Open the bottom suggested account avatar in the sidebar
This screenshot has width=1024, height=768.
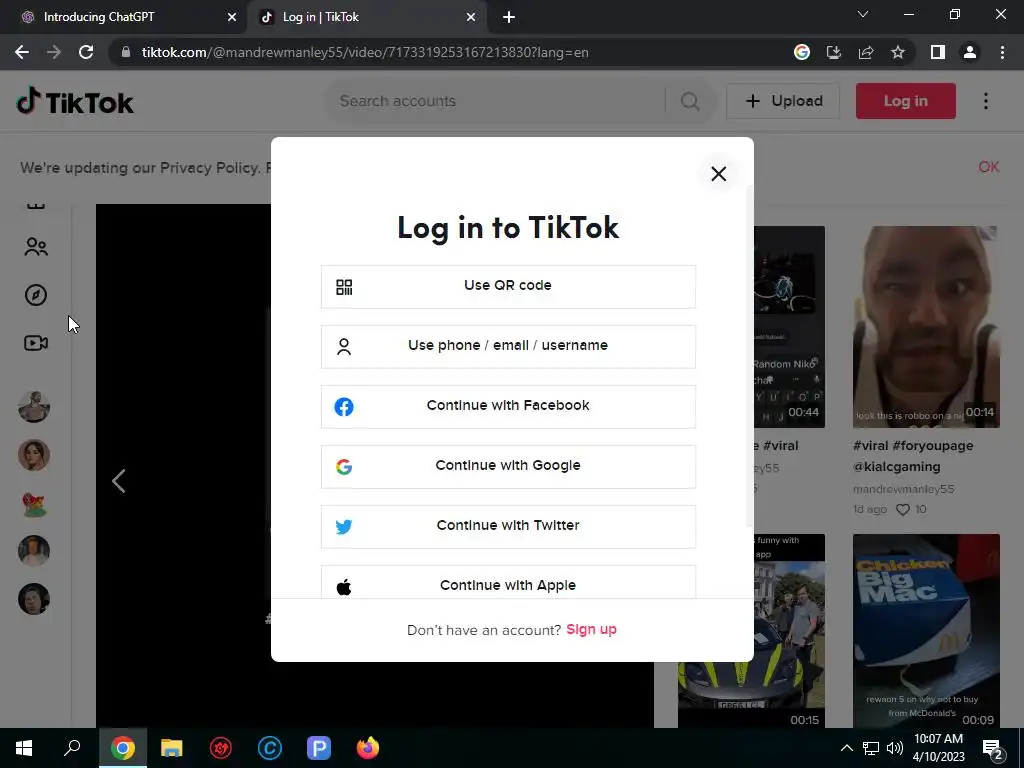[x=34, y=599]
